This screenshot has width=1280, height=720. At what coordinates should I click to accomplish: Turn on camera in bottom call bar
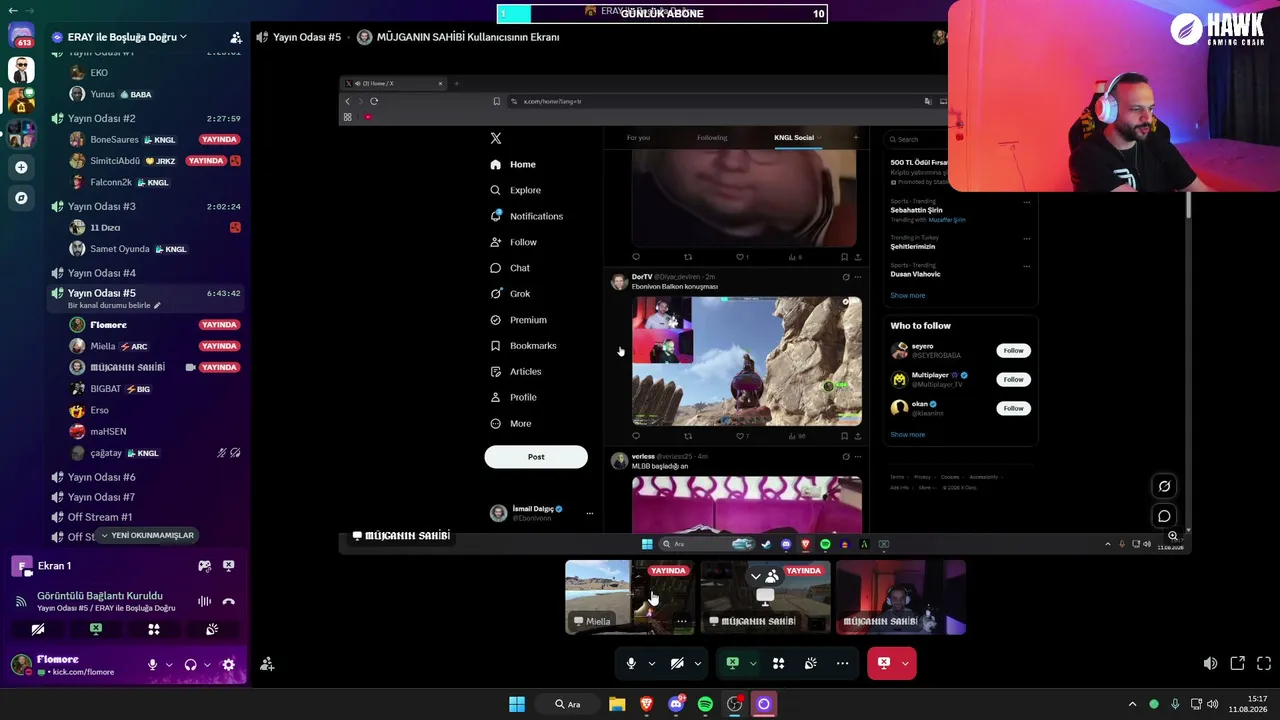[x=677, y=663]
